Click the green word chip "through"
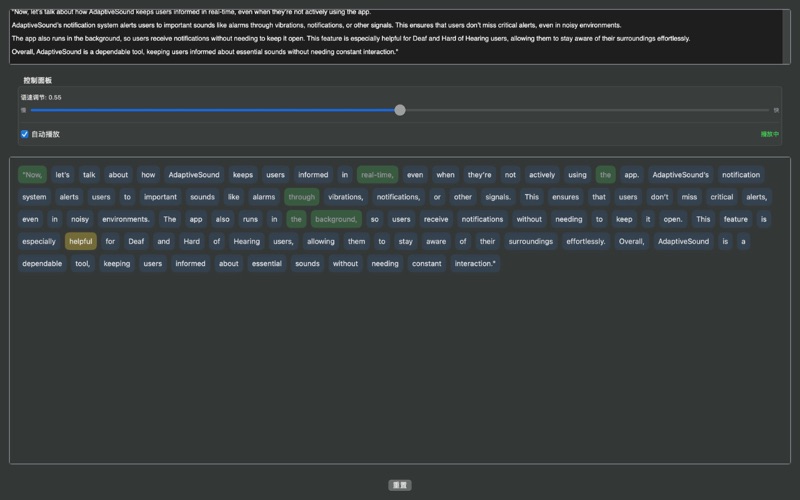This screenshot has width=800, height=500. click(x=302, y=197)
